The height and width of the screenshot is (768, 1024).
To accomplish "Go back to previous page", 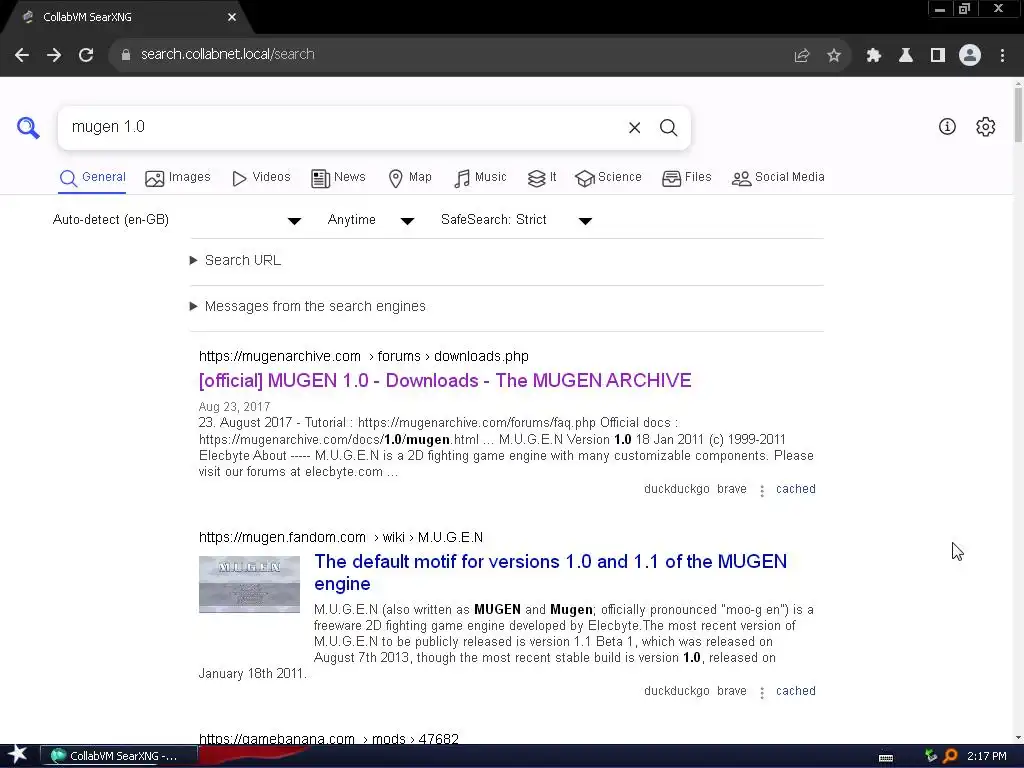I will 22,55.
